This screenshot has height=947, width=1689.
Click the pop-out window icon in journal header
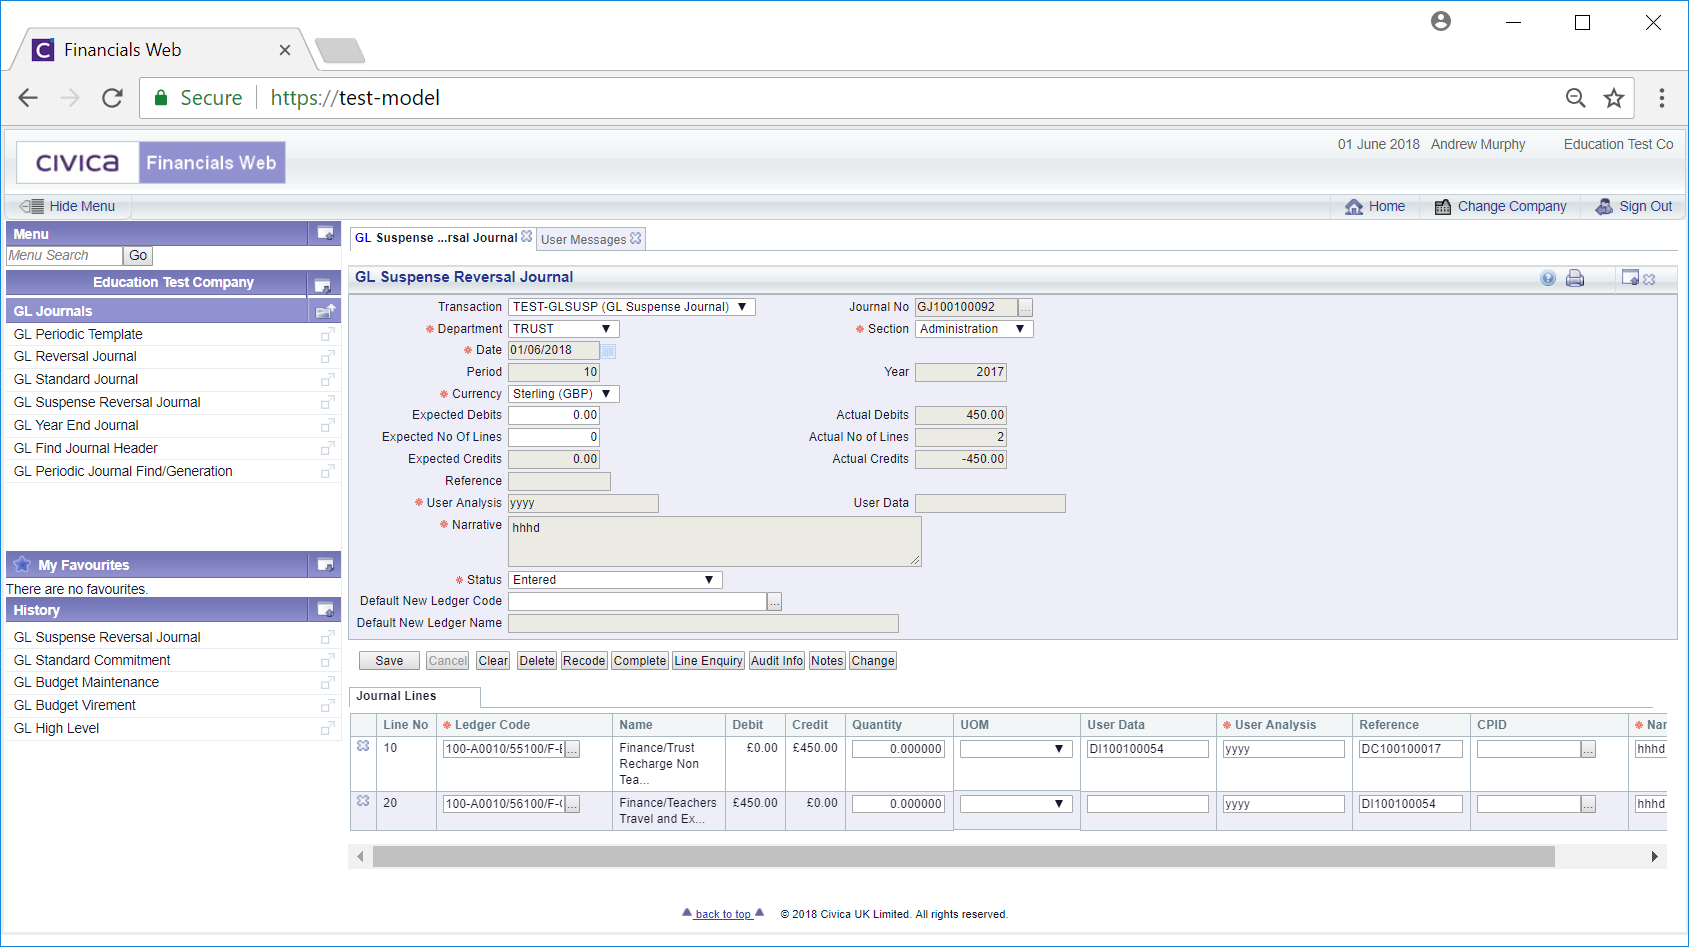coord(1631,278)
